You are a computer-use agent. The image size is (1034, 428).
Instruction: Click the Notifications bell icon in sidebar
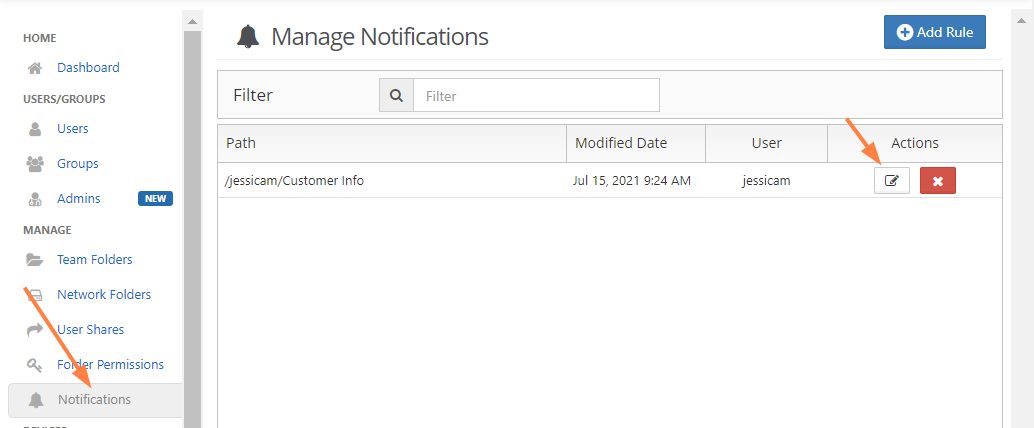click(x=36, y=400)
